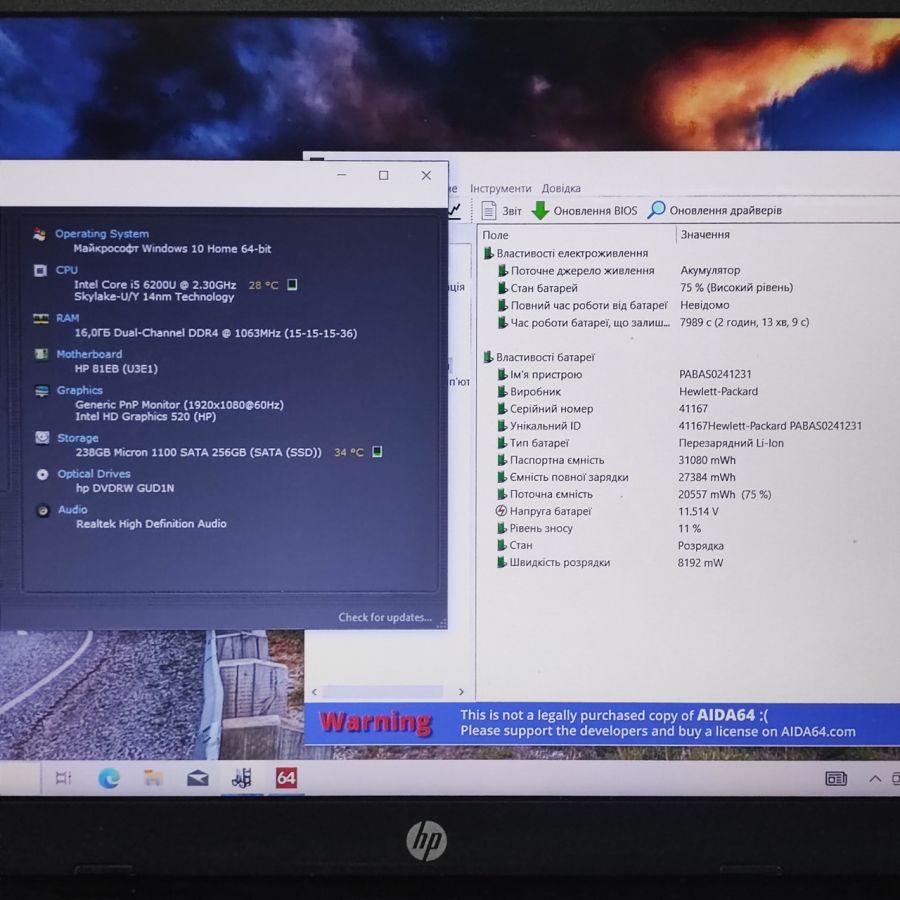Click the Hewlett-Packard manufacturer value
This screenshot has width=900, height=900.
pyautogui.click(x=718, y=391)
